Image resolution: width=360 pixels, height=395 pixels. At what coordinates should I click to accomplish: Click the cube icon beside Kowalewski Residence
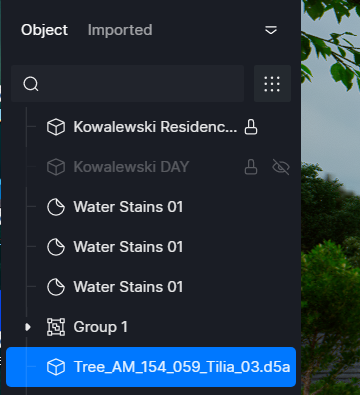pos(56,127)
